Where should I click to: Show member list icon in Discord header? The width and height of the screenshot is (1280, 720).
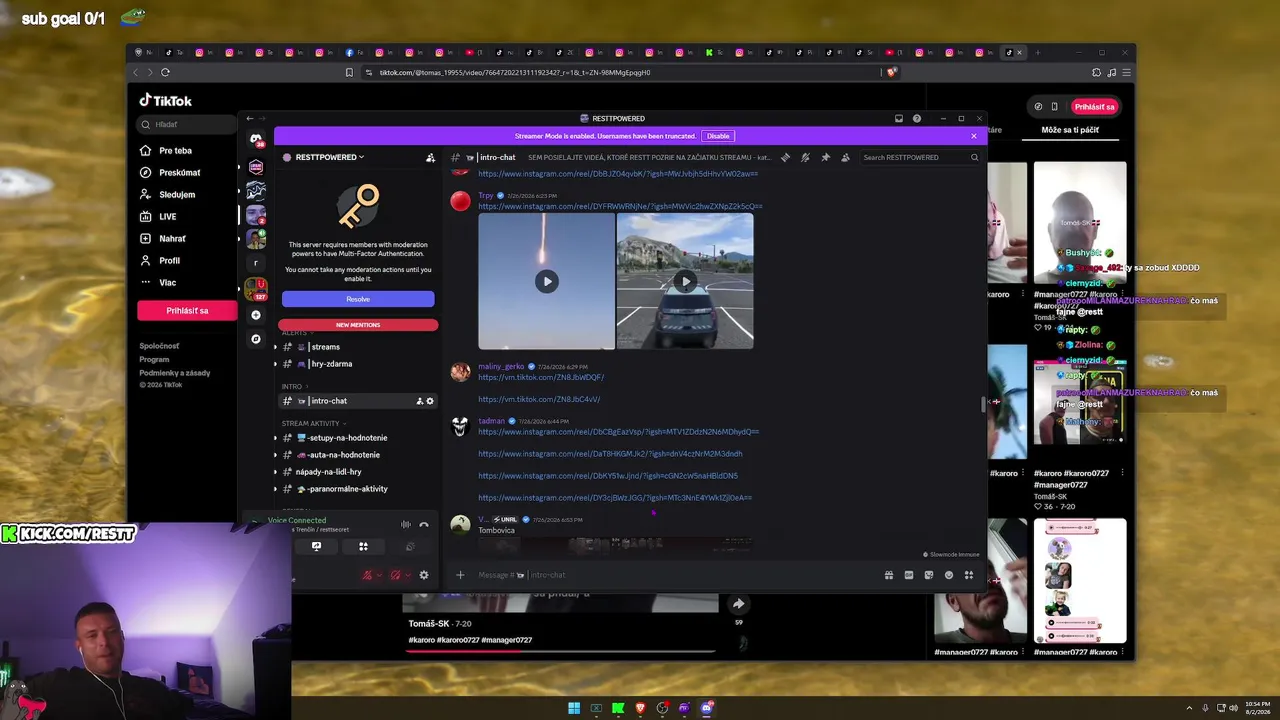845,157
